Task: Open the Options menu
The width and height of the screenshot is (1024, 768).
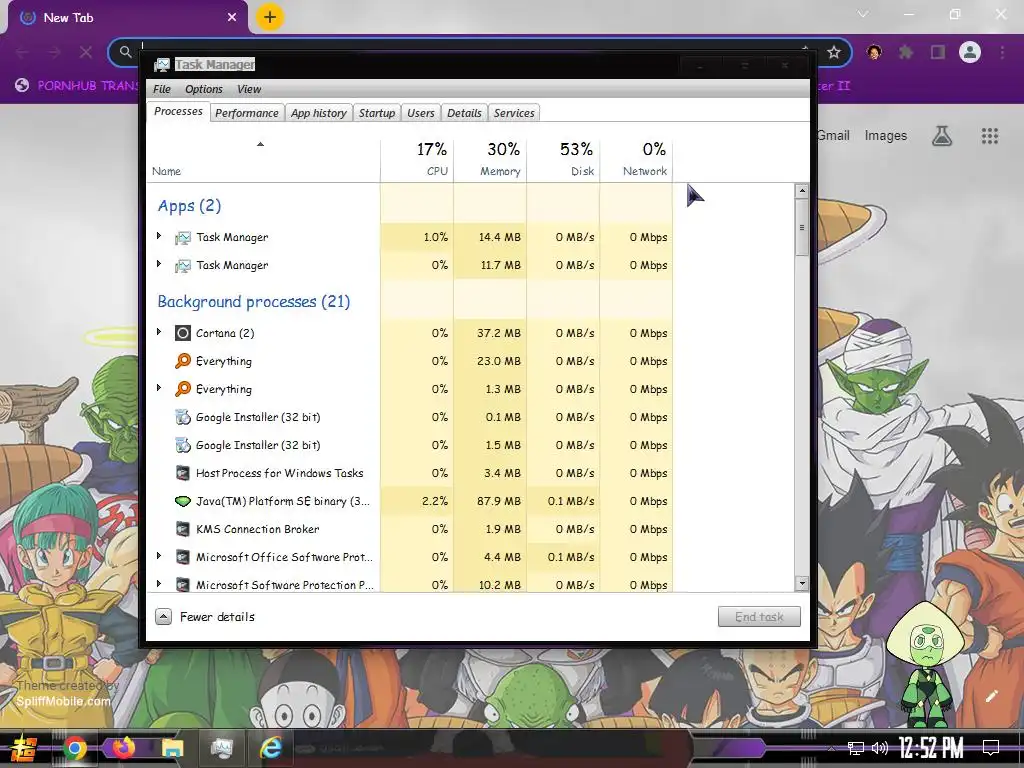Action: (204, 89)
